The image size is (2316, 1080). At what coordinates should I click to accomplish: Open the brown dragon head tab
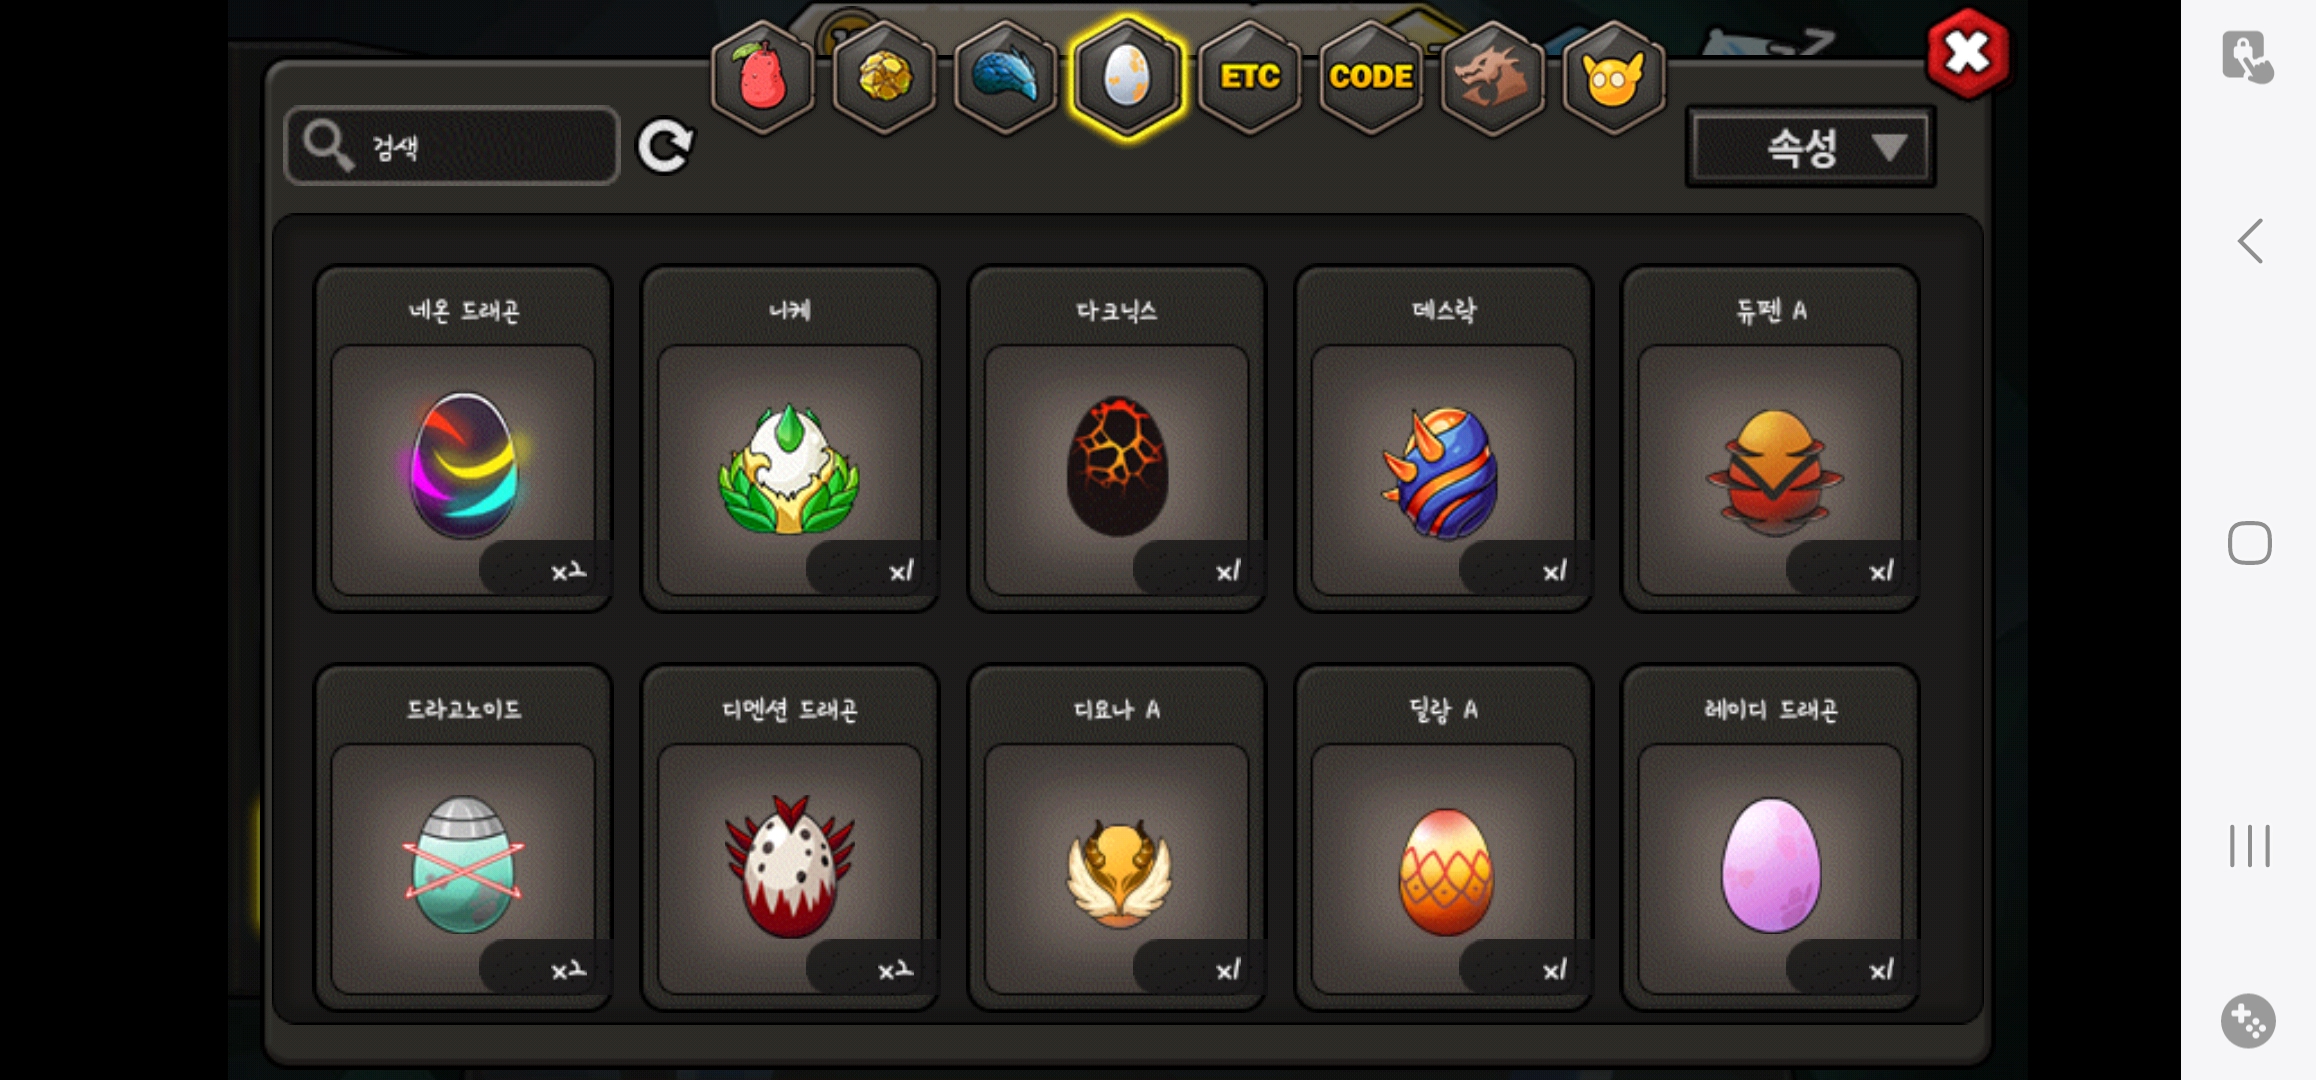click(1491, 78)
